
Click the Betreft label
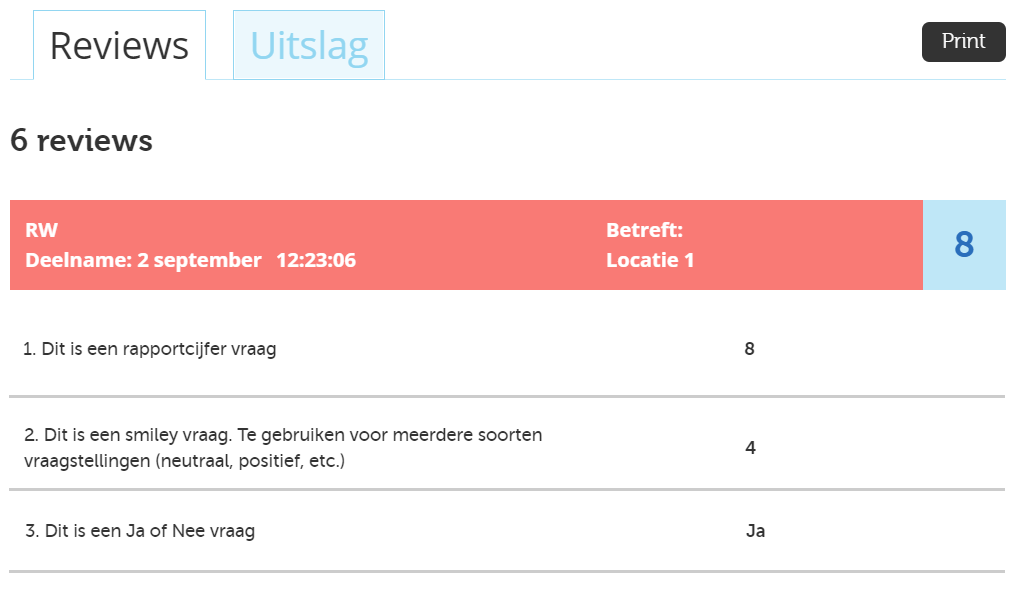tap(644, 229)
